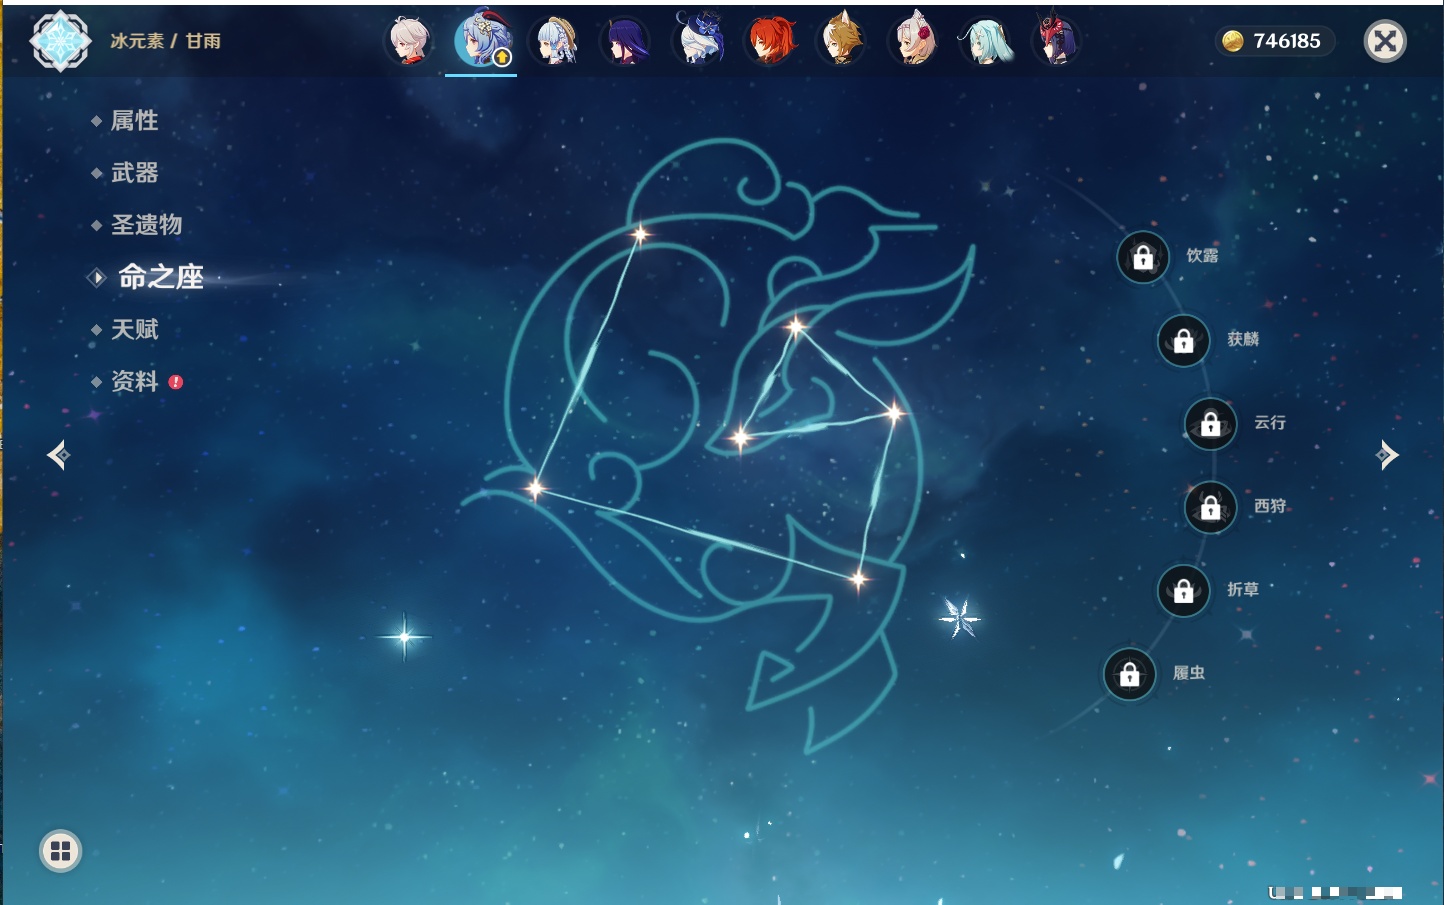The width and height of the screenshot is (1444, 905).
Task: Select the dark purple-haired character portrait
Action: tap(627, 41)
